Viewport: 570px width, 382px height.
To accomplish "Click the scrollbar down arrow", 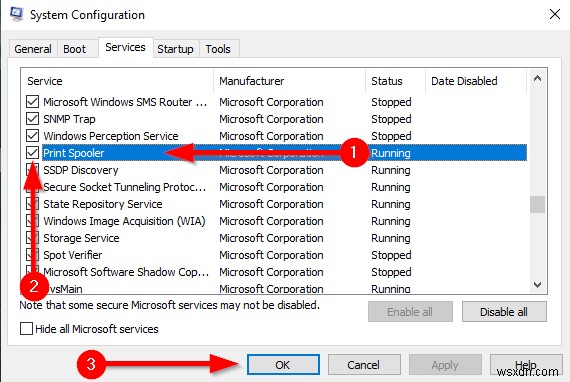I will 537,284.
